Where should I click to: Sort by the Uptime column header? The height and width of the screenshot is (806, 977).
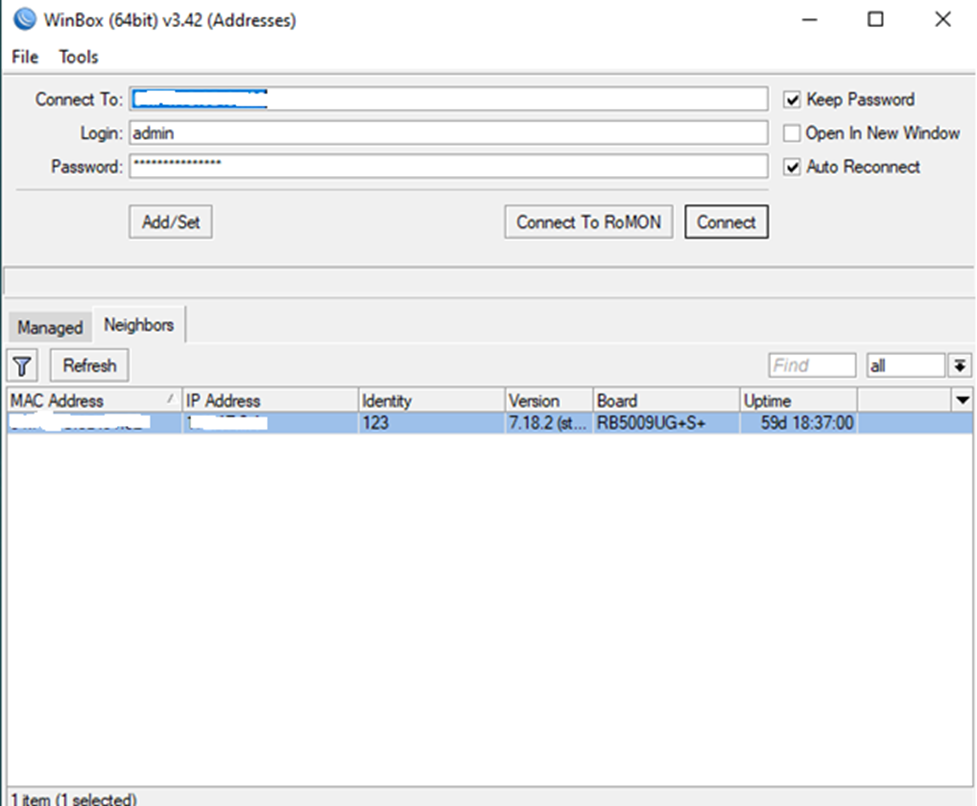coord(799,400)
